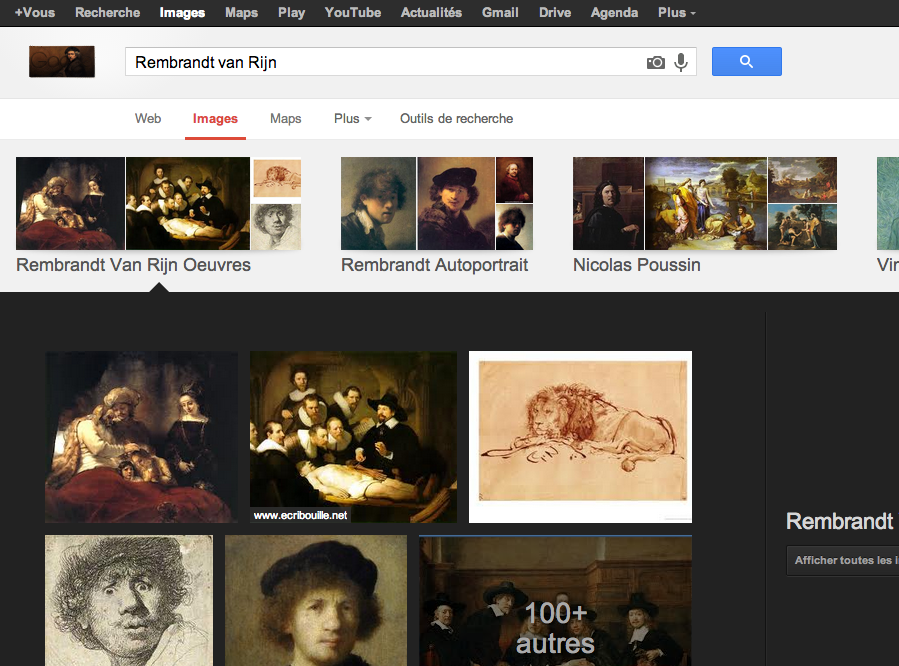Select red-bed painting thumbnail in Oeuvres strip
Screen dimensions: 899x666
click(x=71, y=203)
